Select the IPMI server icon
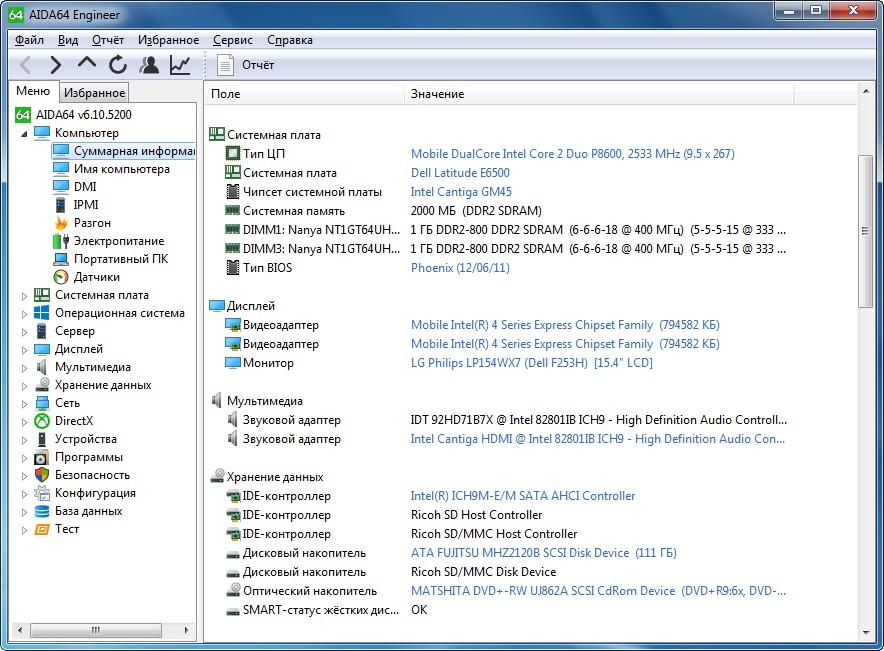 point(60,205)
